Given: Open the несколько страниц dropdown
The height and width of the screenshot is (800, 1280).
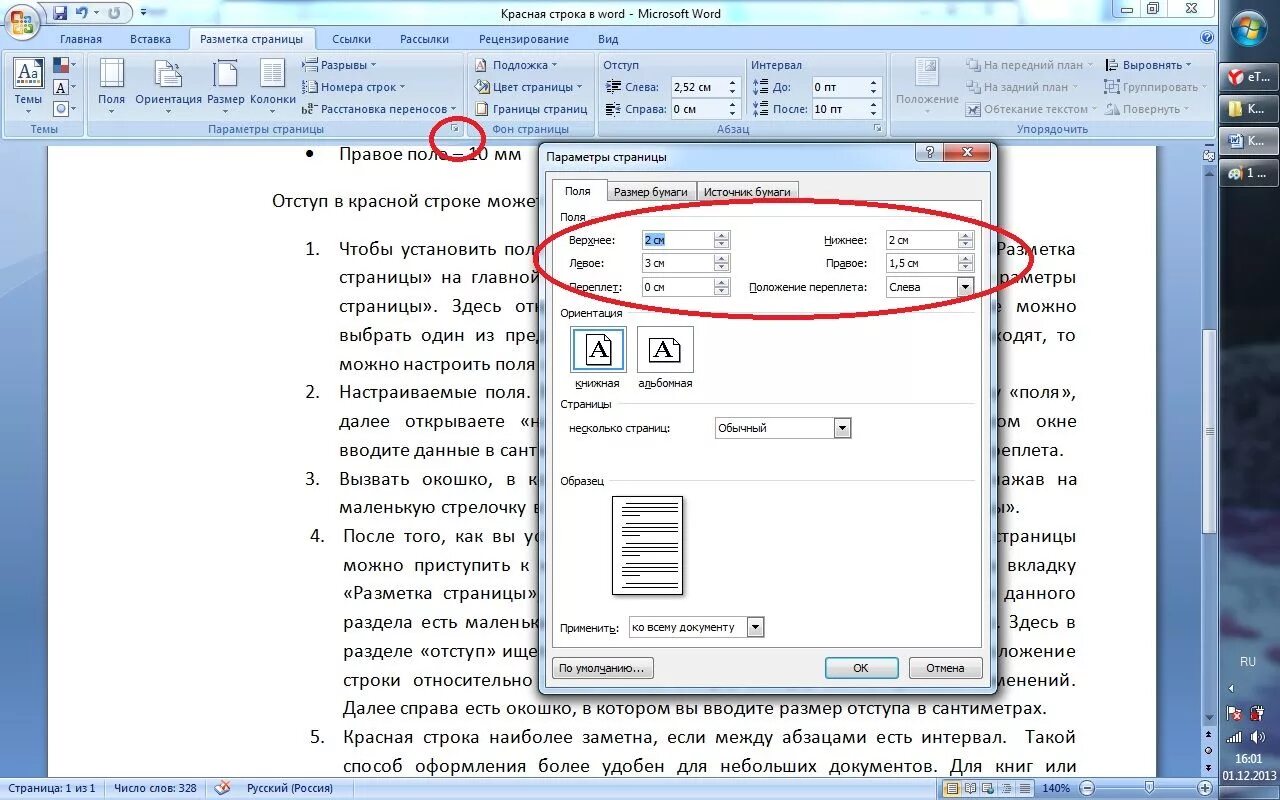Looking at the screenshot, I should click(842, 428).
